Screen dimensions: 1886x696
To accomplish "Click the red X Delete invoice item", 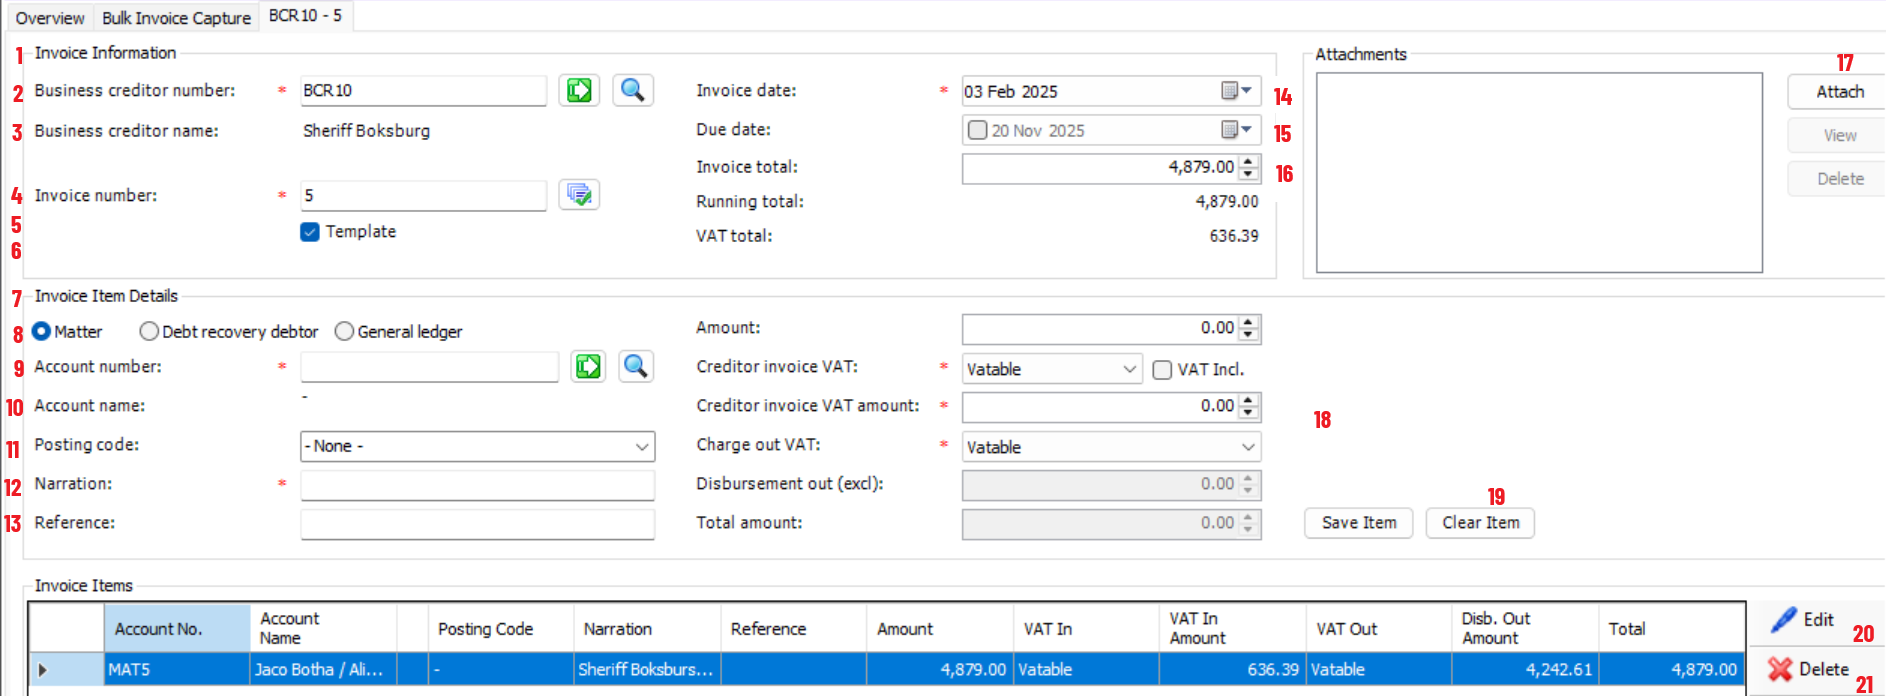I will (x=1808, y=669).
